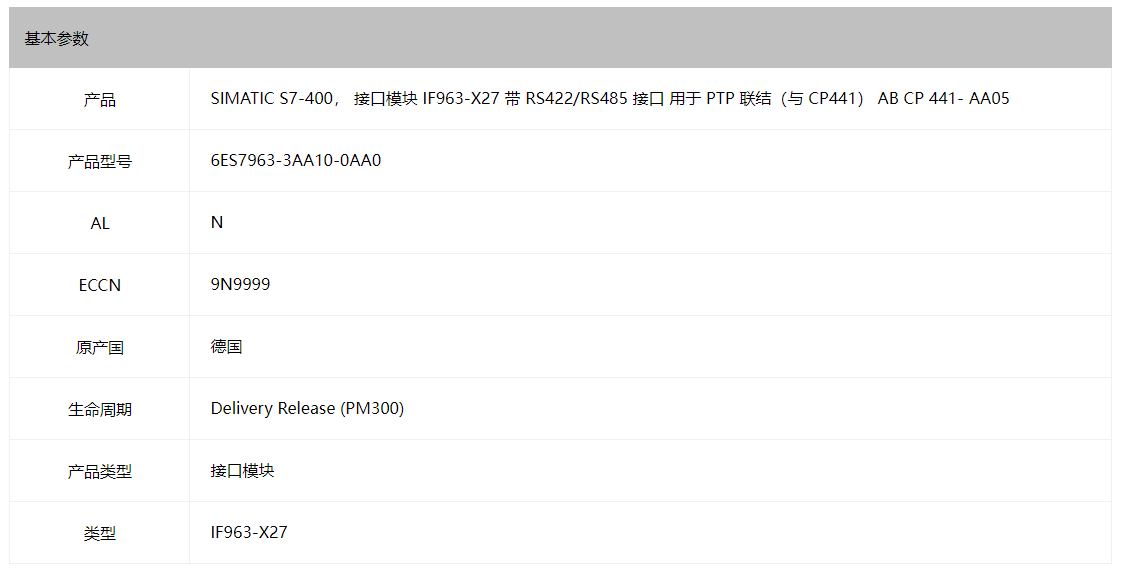Click the 产品类型 label cell
The height and width of the screenshot is (574, 1122).
[99, 472]
